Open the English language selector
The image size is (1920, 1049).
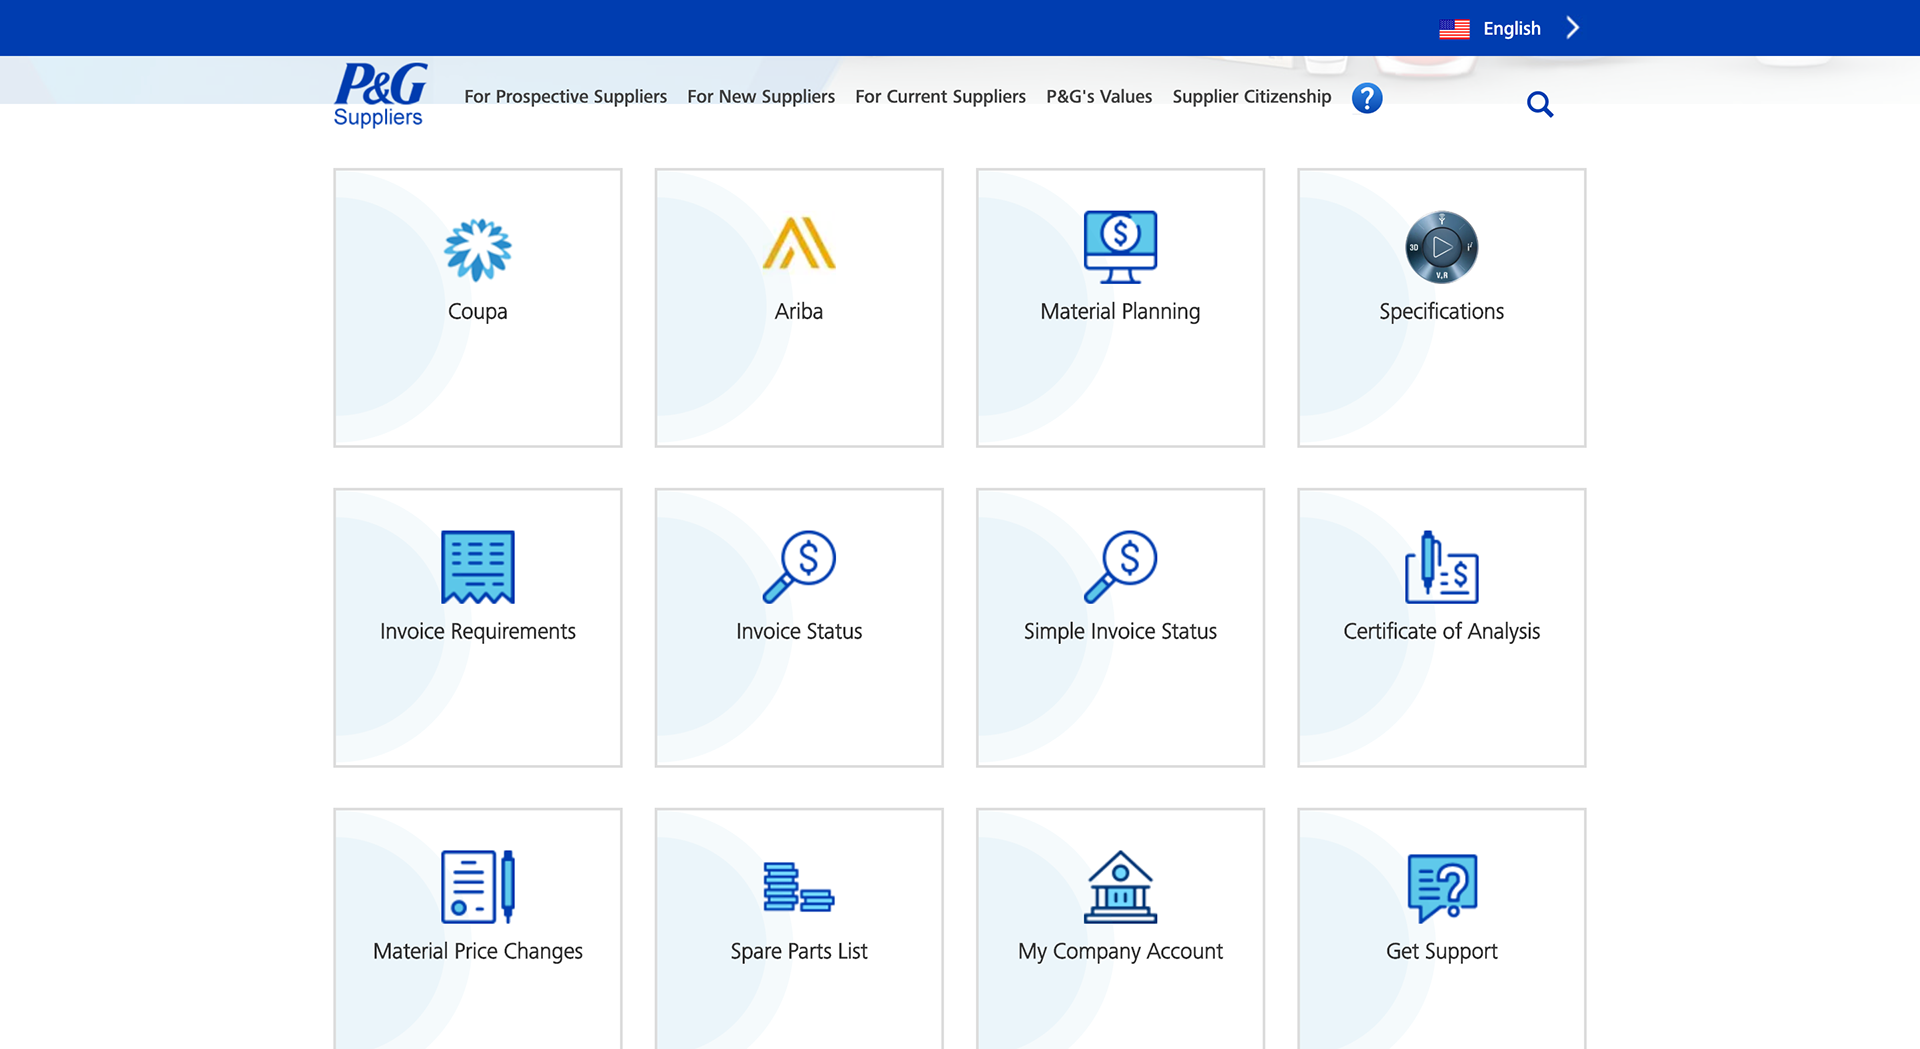(1510, 28)
